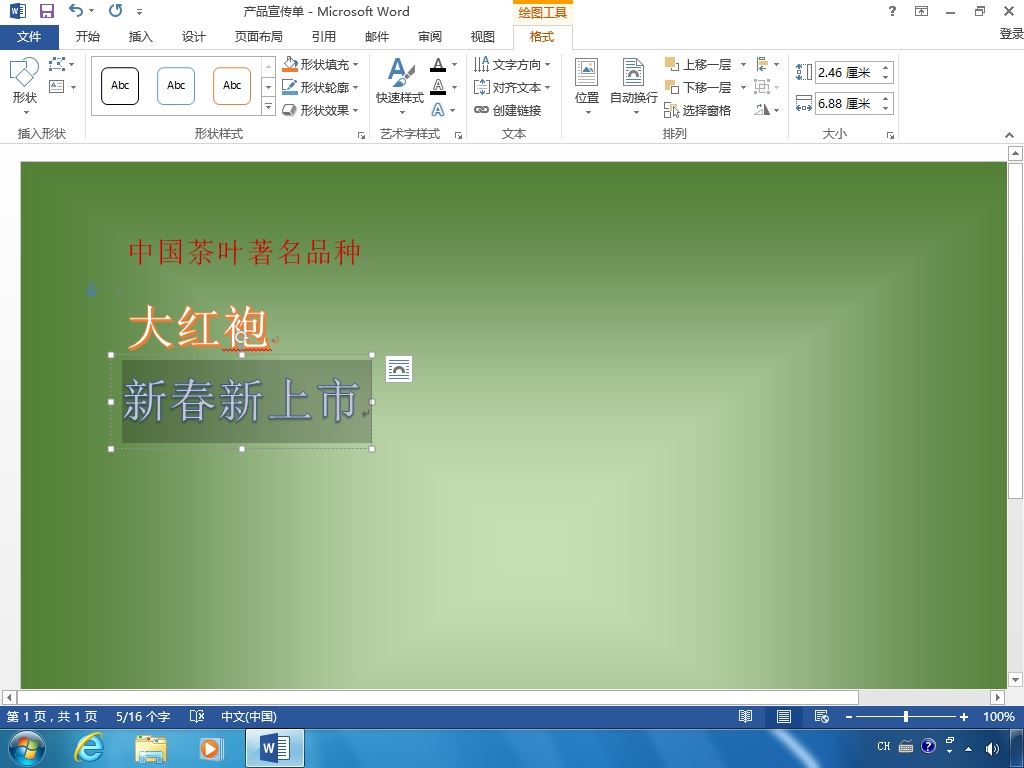Open the Shape Styles dialog launcher
This screenshot has height=768, width=1024.
(x=361, y=135)
